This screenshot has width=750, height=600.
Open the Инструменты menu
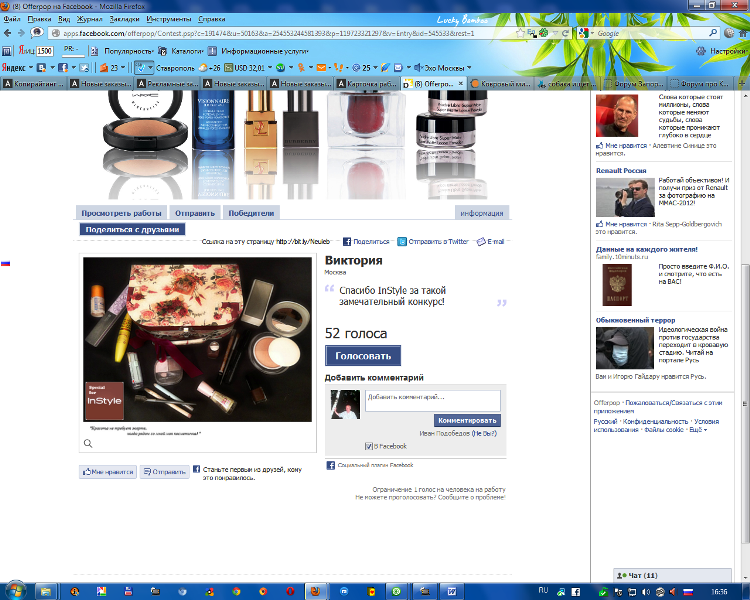169,19
